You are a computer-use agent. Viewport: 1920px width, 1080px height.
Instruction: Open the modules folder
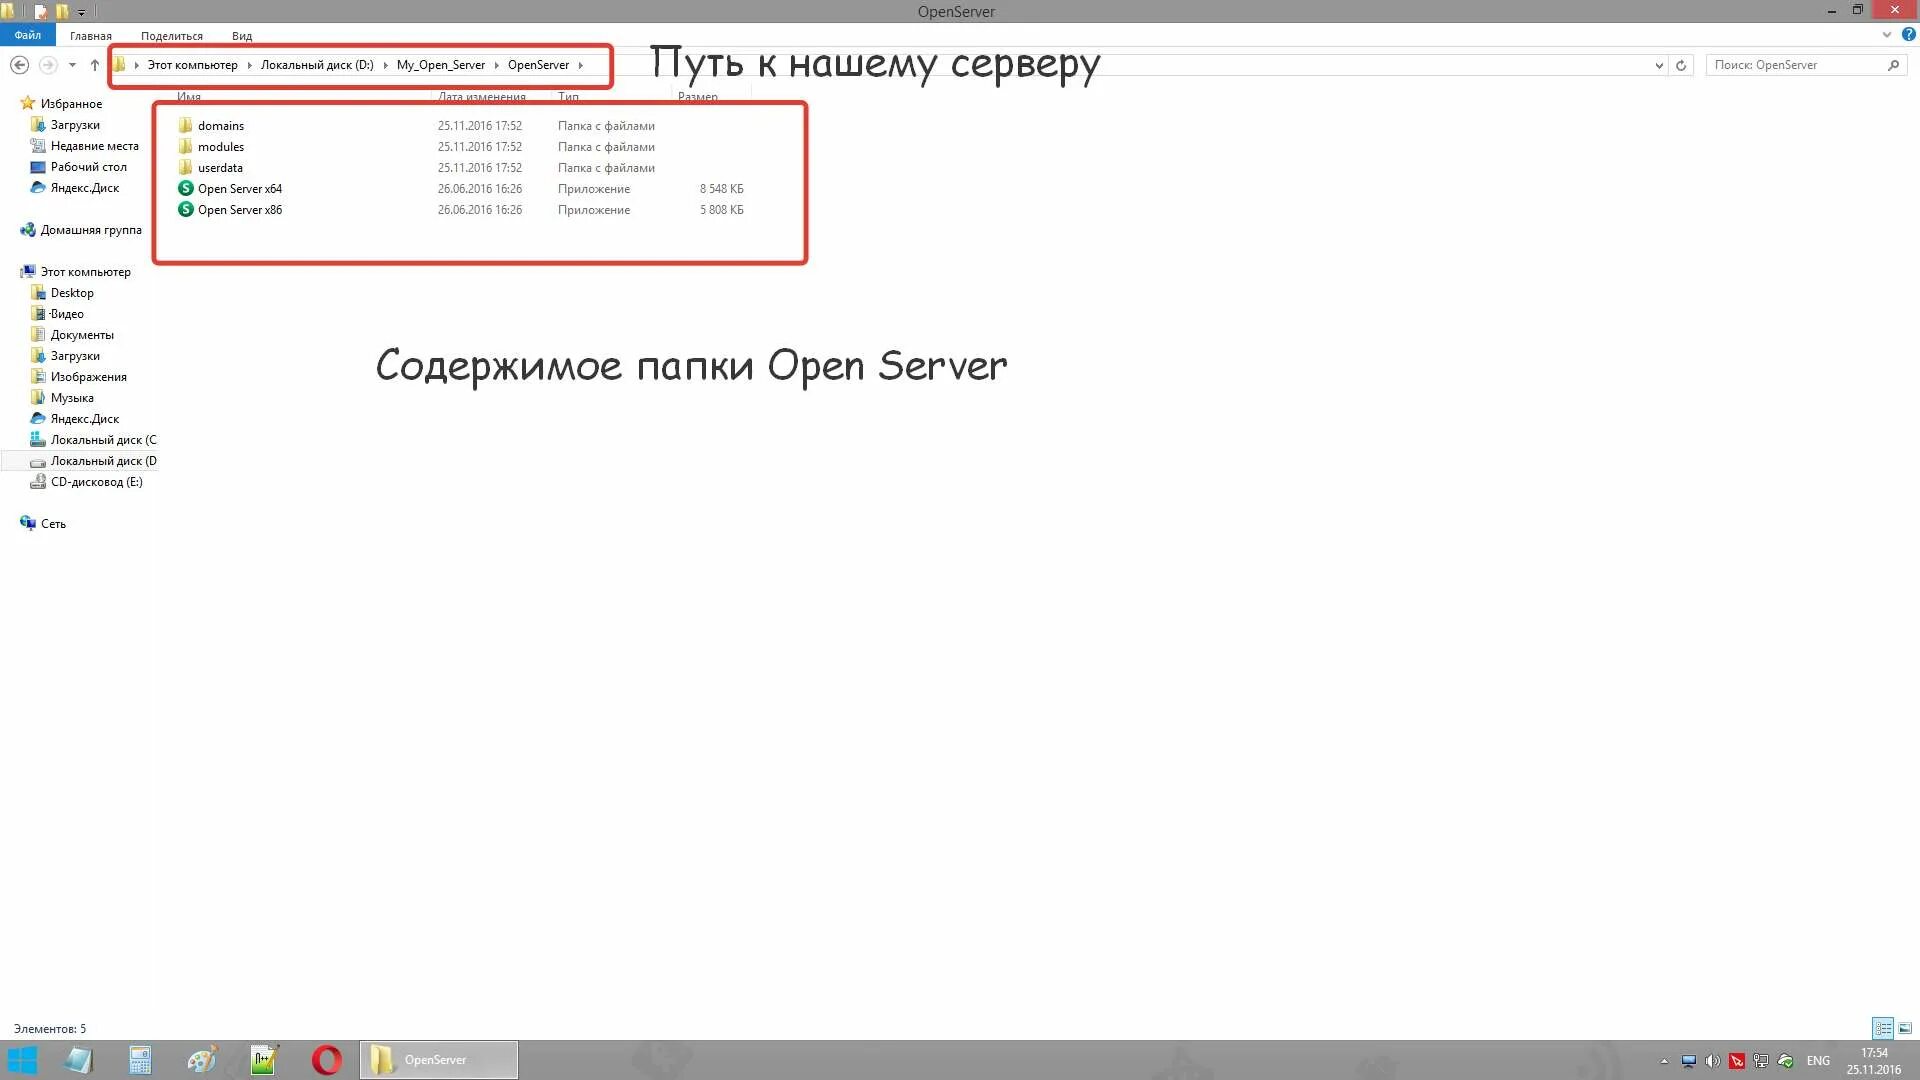tap(220, 146)
